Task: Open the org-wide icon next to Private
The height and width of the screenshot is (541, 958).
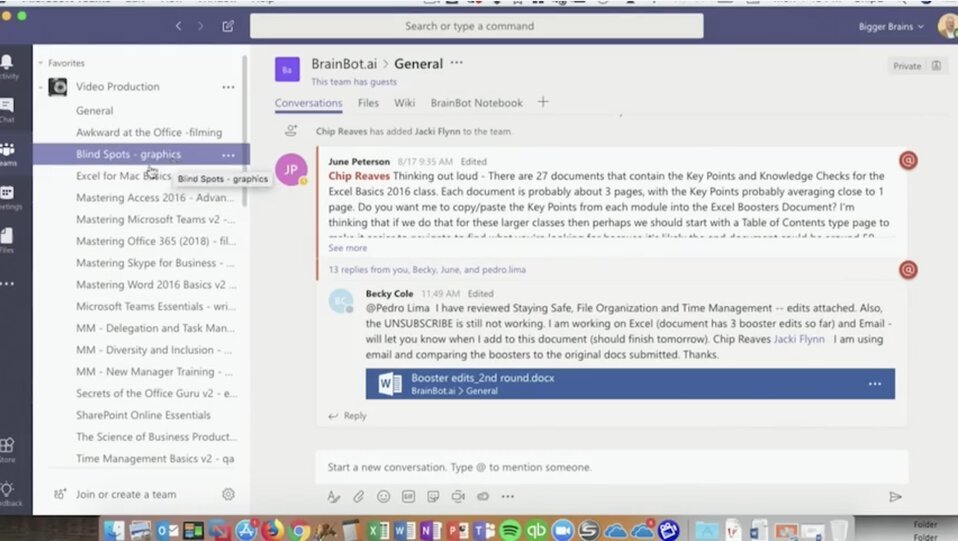Action: (x=936, y=66)
